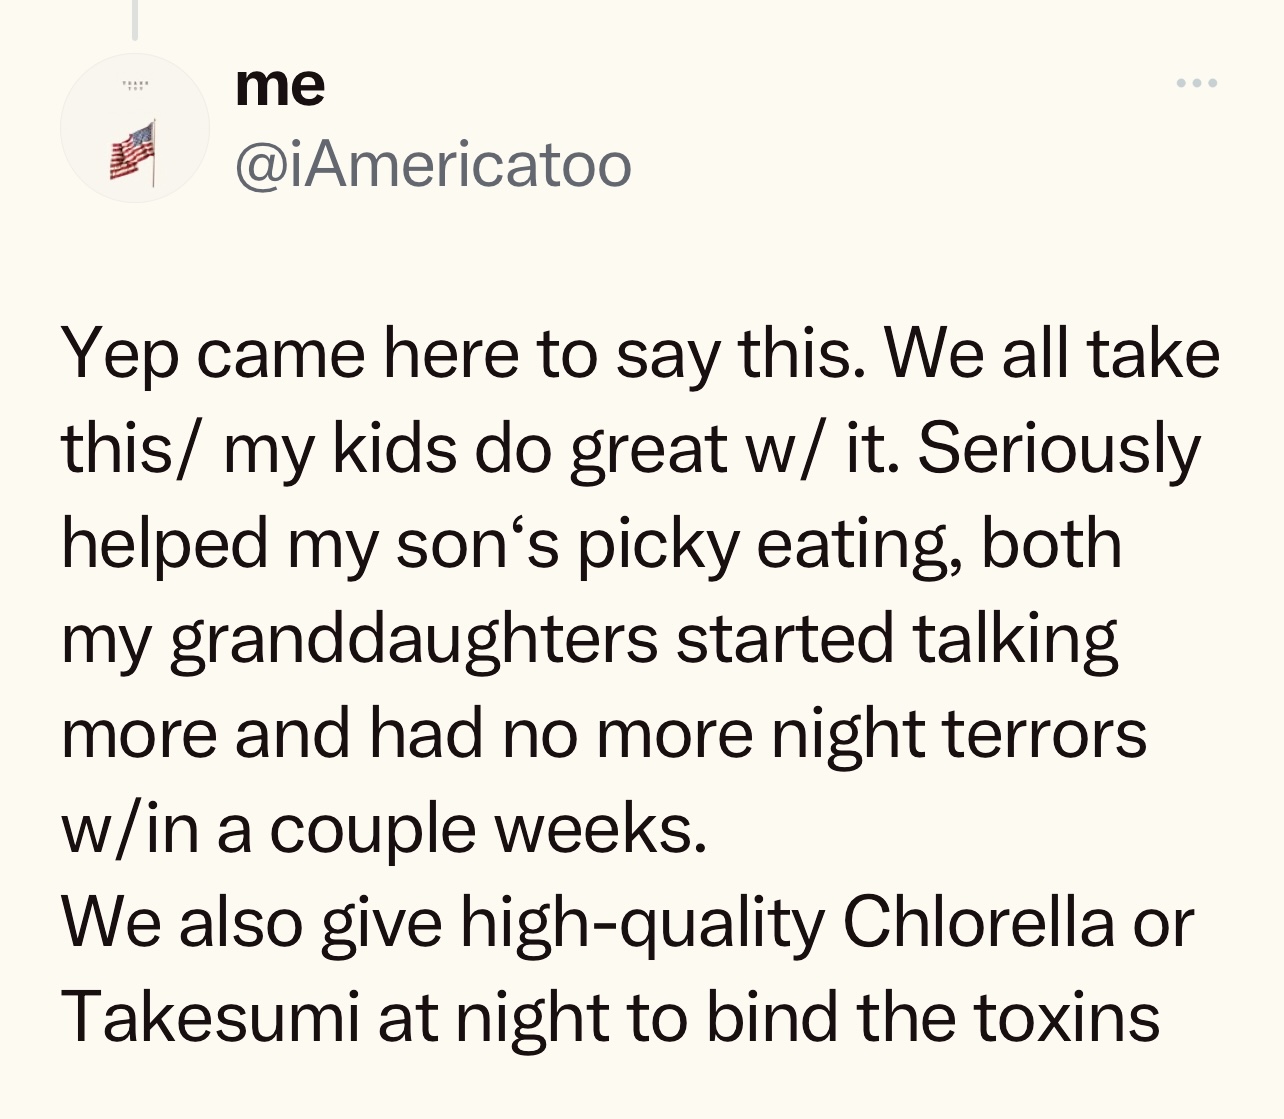Click the word "Seriously" in the tweet
Screen dimensions: 1284x1119
pyautogui.click(x=1058, y=450)
